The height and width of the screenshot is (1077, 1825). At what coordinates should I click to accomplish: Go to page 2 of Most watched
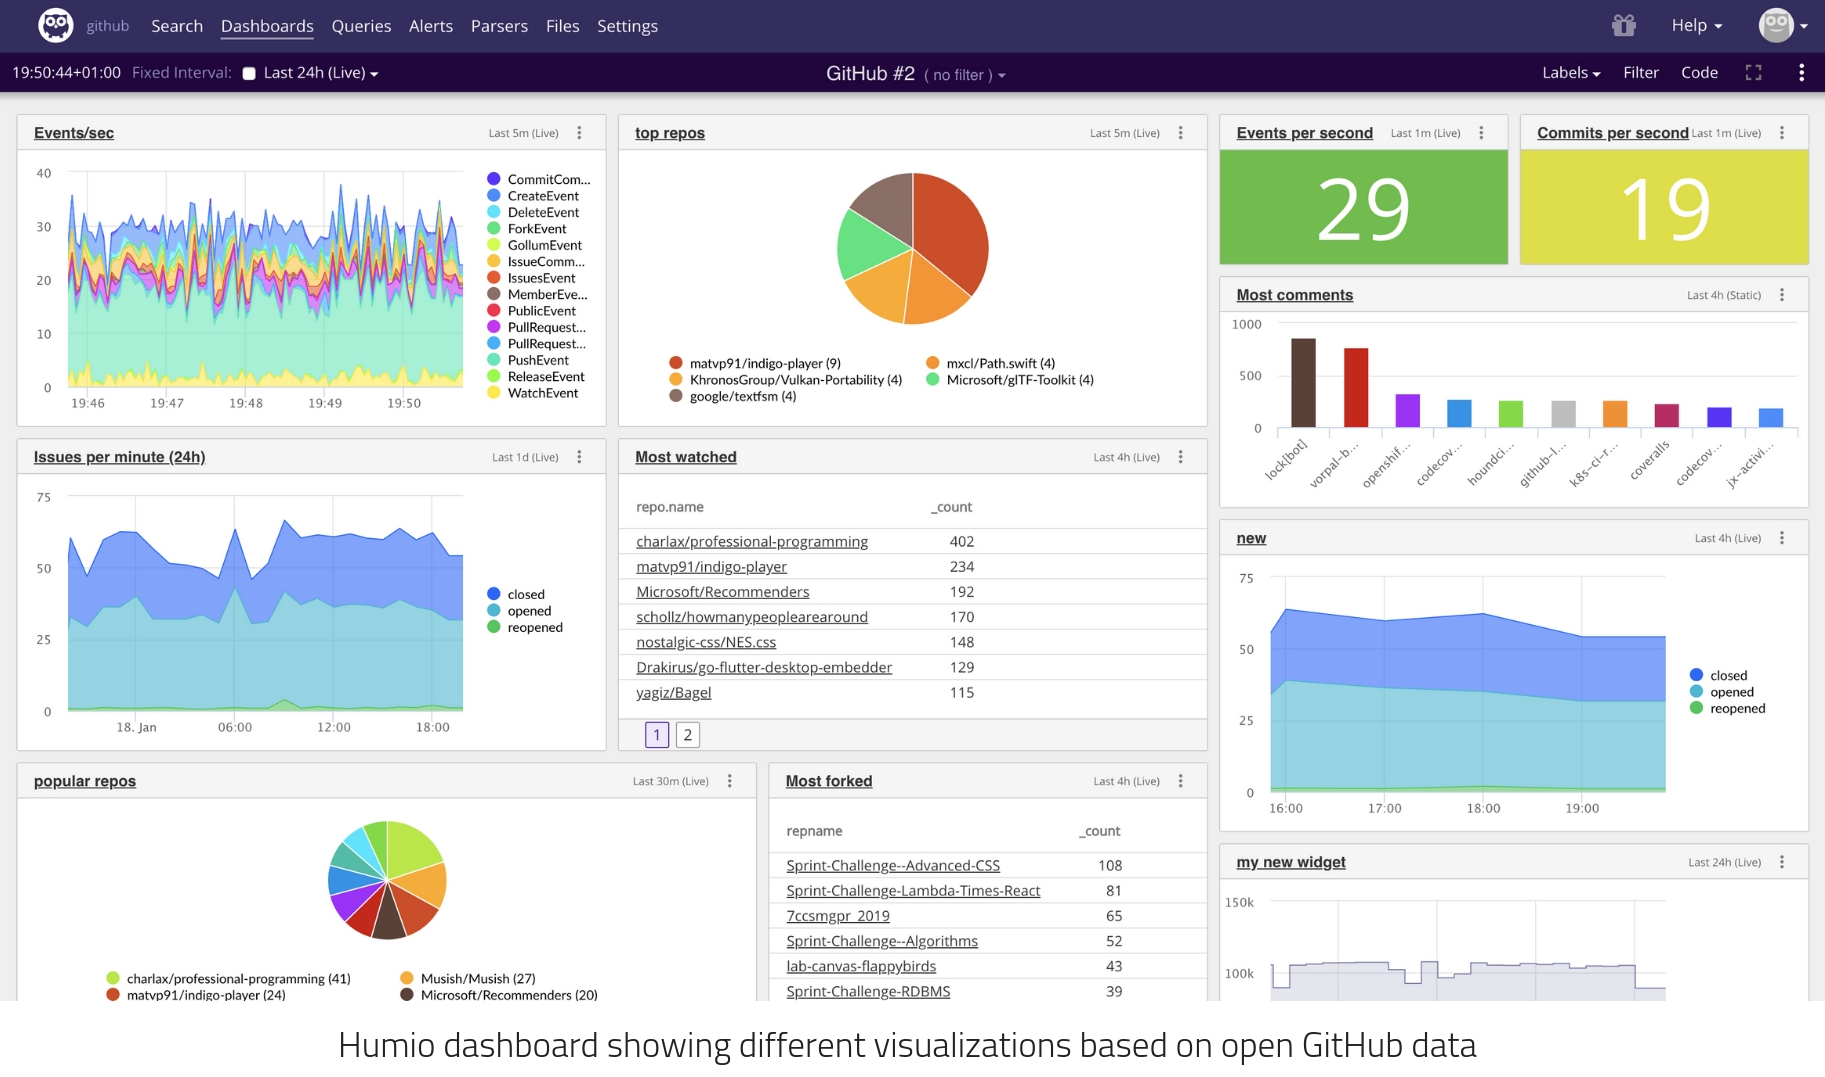click(687, 735)
